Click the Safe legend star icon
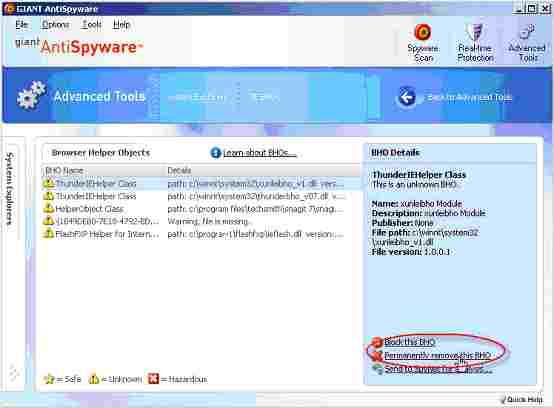The width and height of the screenshot is (554, 408). [x=49, y=379]
